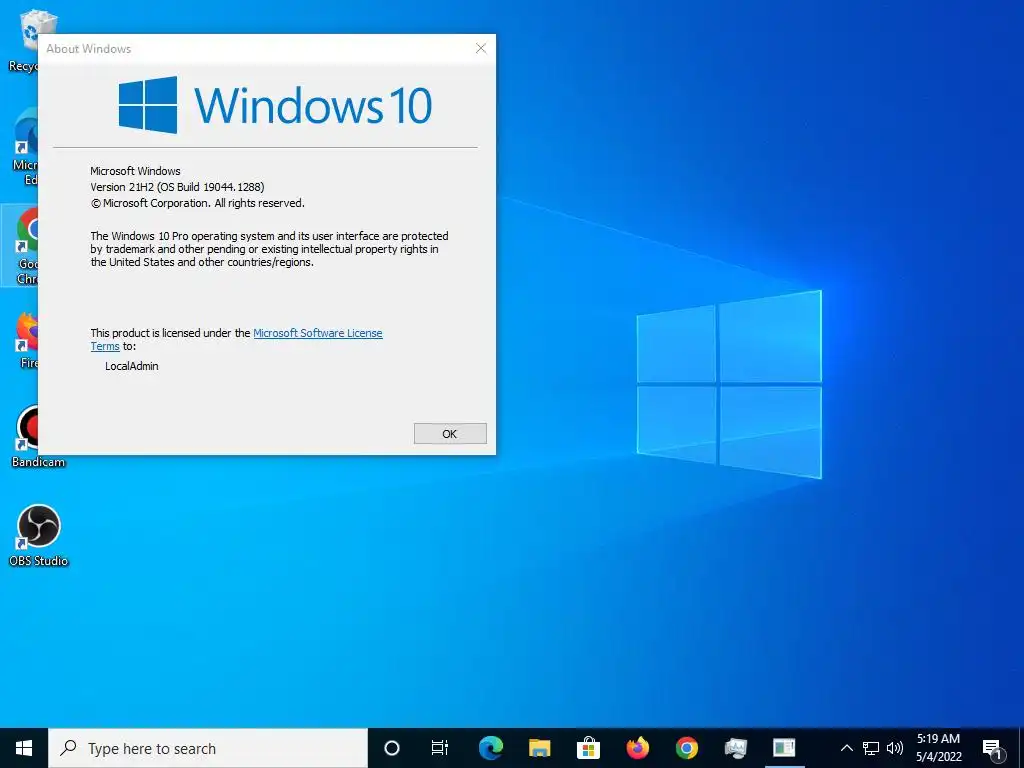This screenshot has height=768, width=1024.
Task: Click the Microsoft Windows heading text
Action: coord(135,171)
